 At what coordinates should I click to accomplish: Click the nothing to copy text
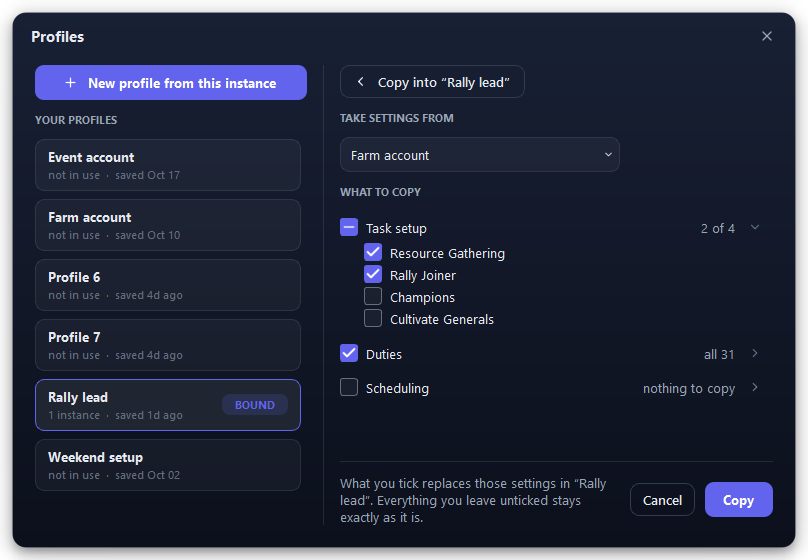(689, 388)
